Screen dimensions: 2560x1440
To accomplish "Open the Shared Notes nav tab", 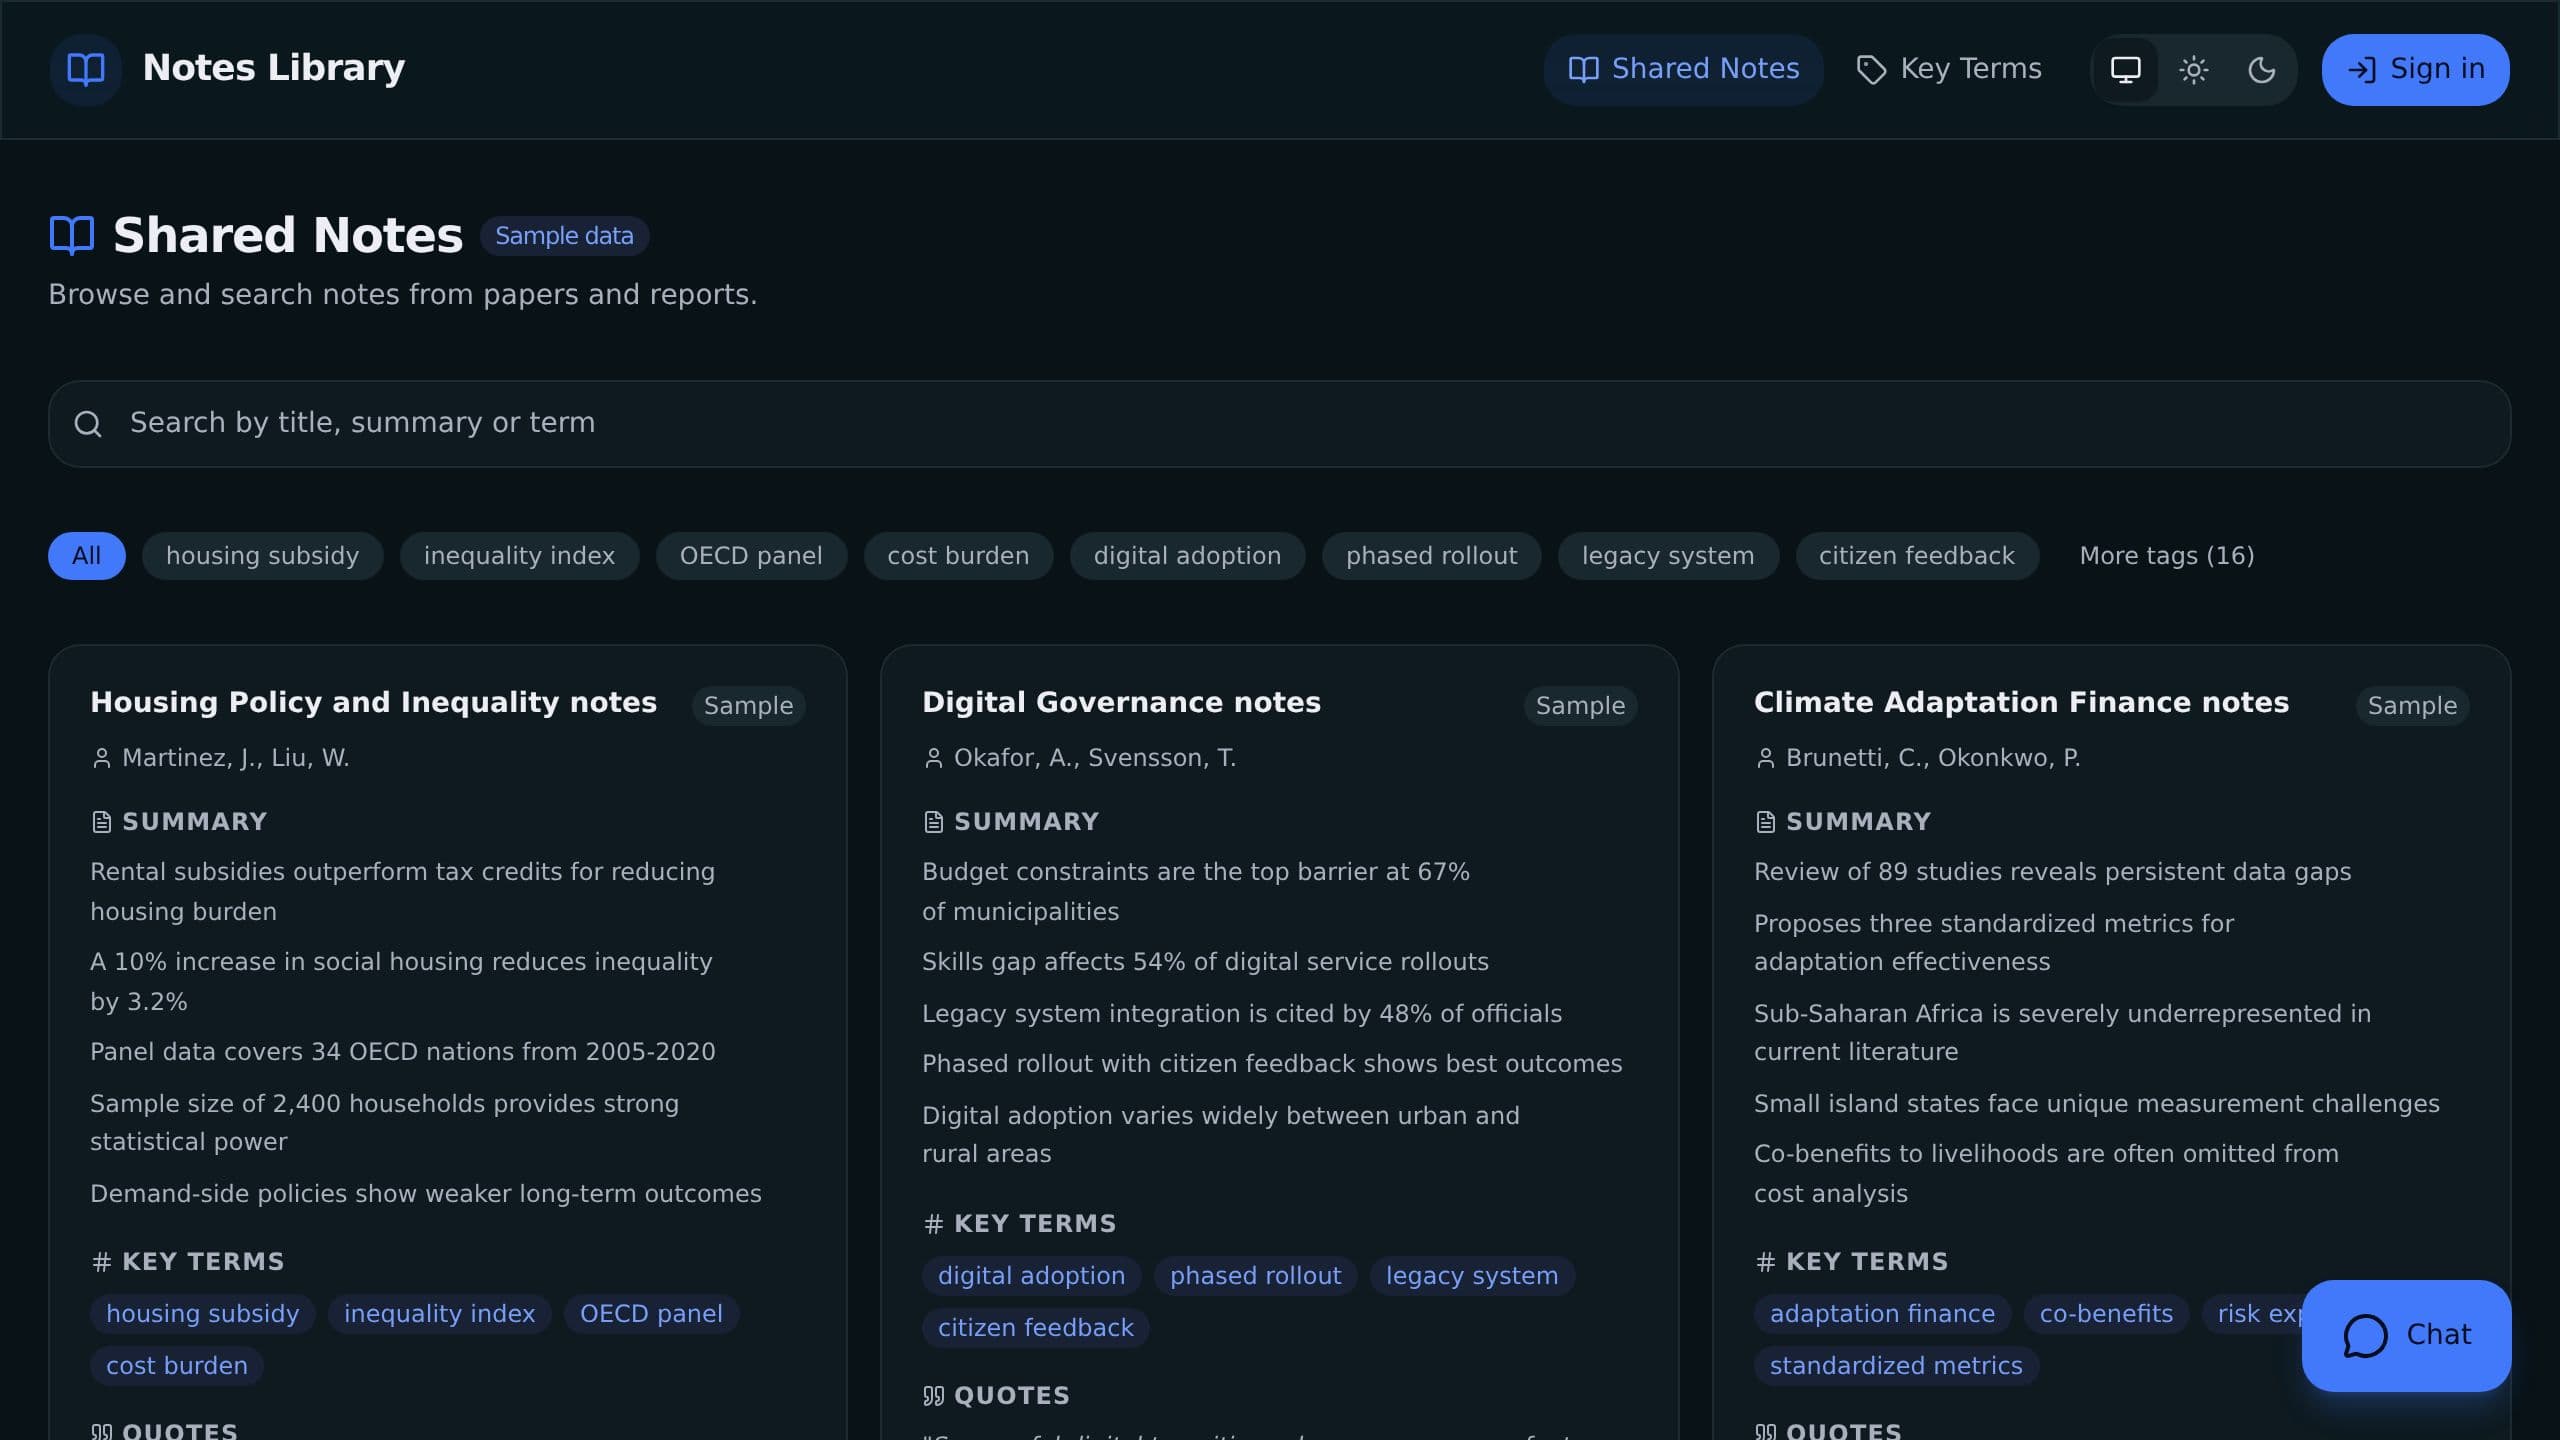I will click(1683, 69).
